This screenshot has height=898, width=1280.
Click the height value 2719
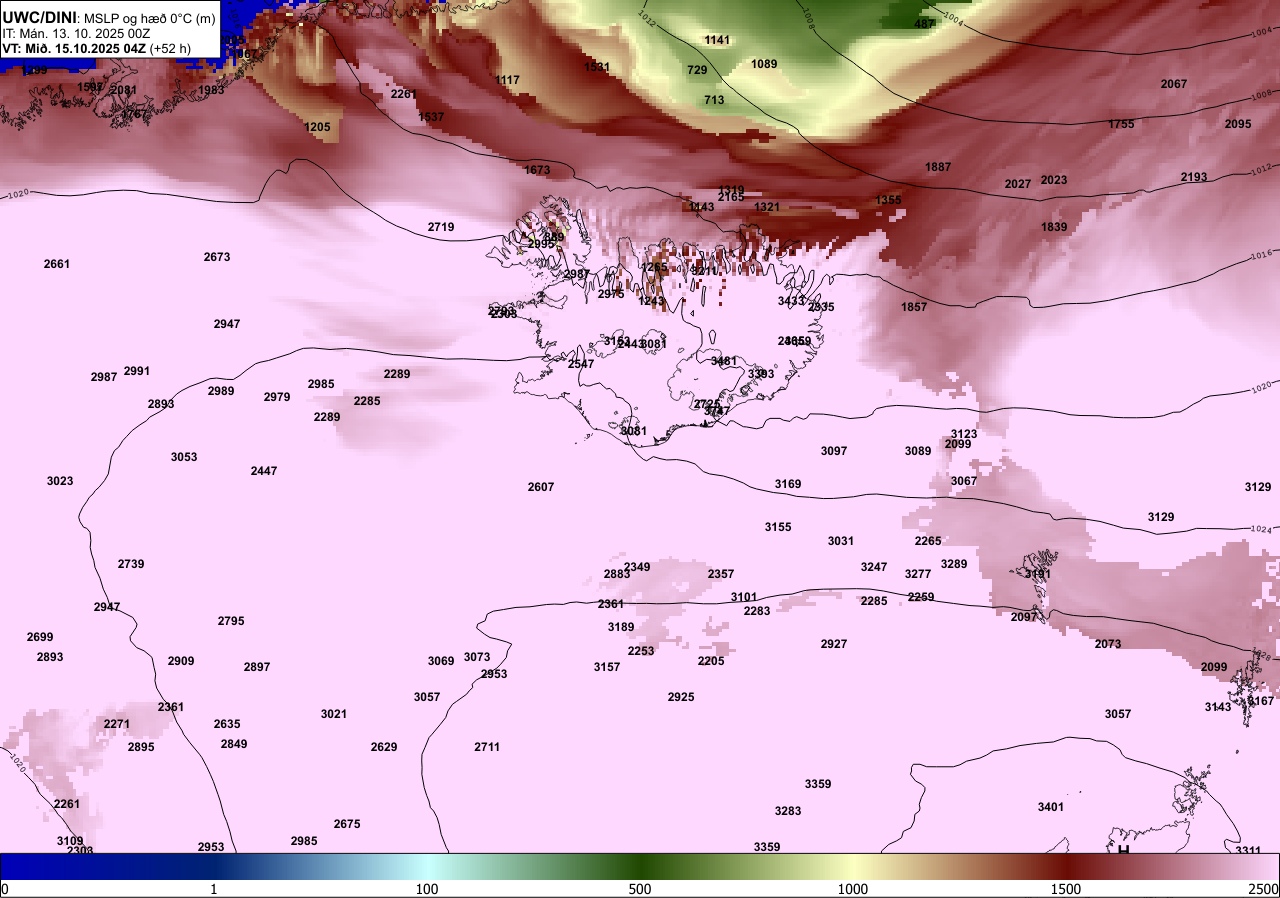click(441, 227)
